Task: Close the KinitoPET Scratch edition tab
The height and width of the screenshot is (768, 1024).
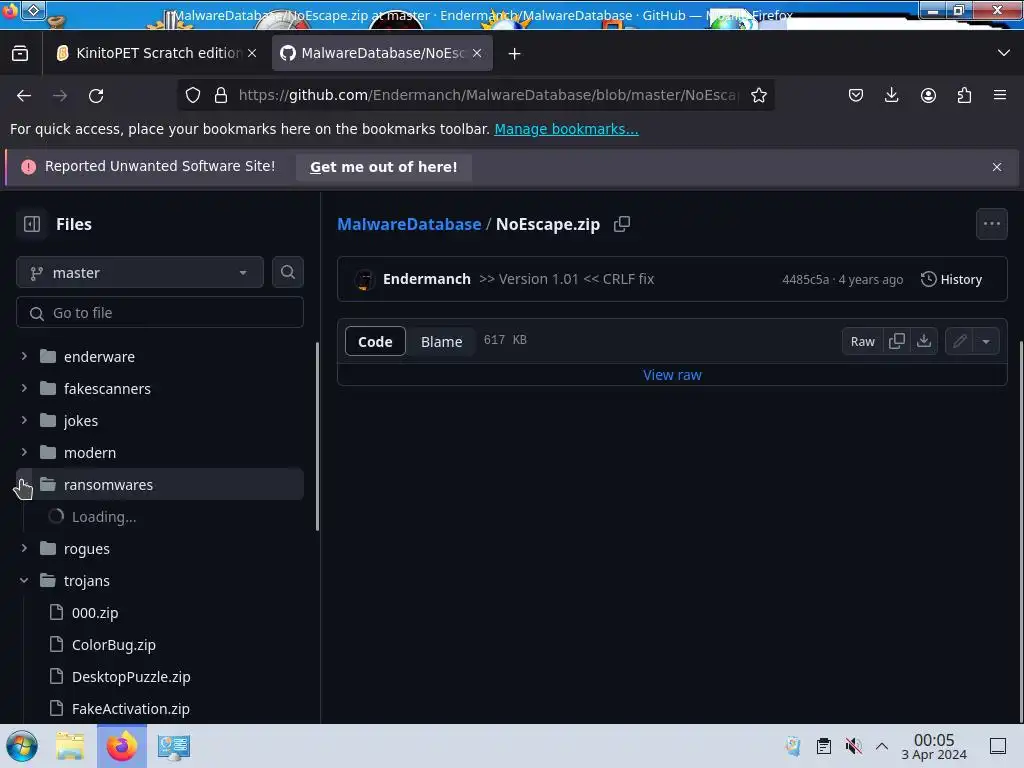Action: pos(252,53)
